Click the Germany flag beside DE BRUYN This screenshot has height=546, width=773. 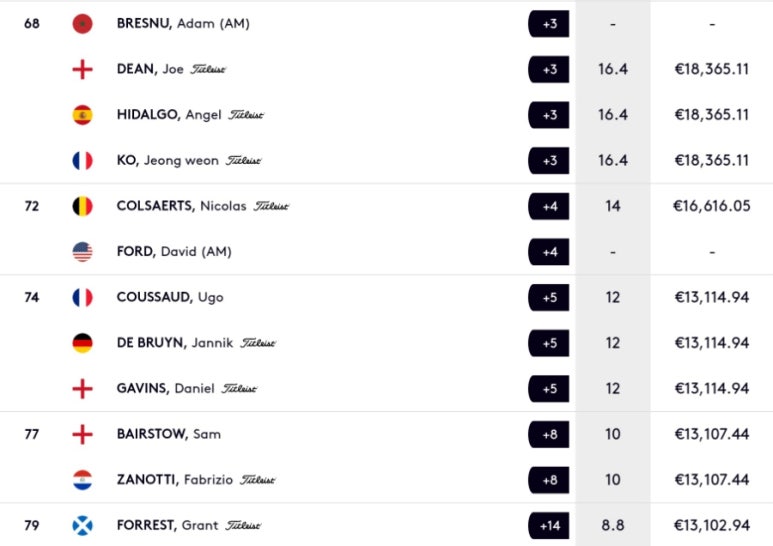click(x=82, y=343)
